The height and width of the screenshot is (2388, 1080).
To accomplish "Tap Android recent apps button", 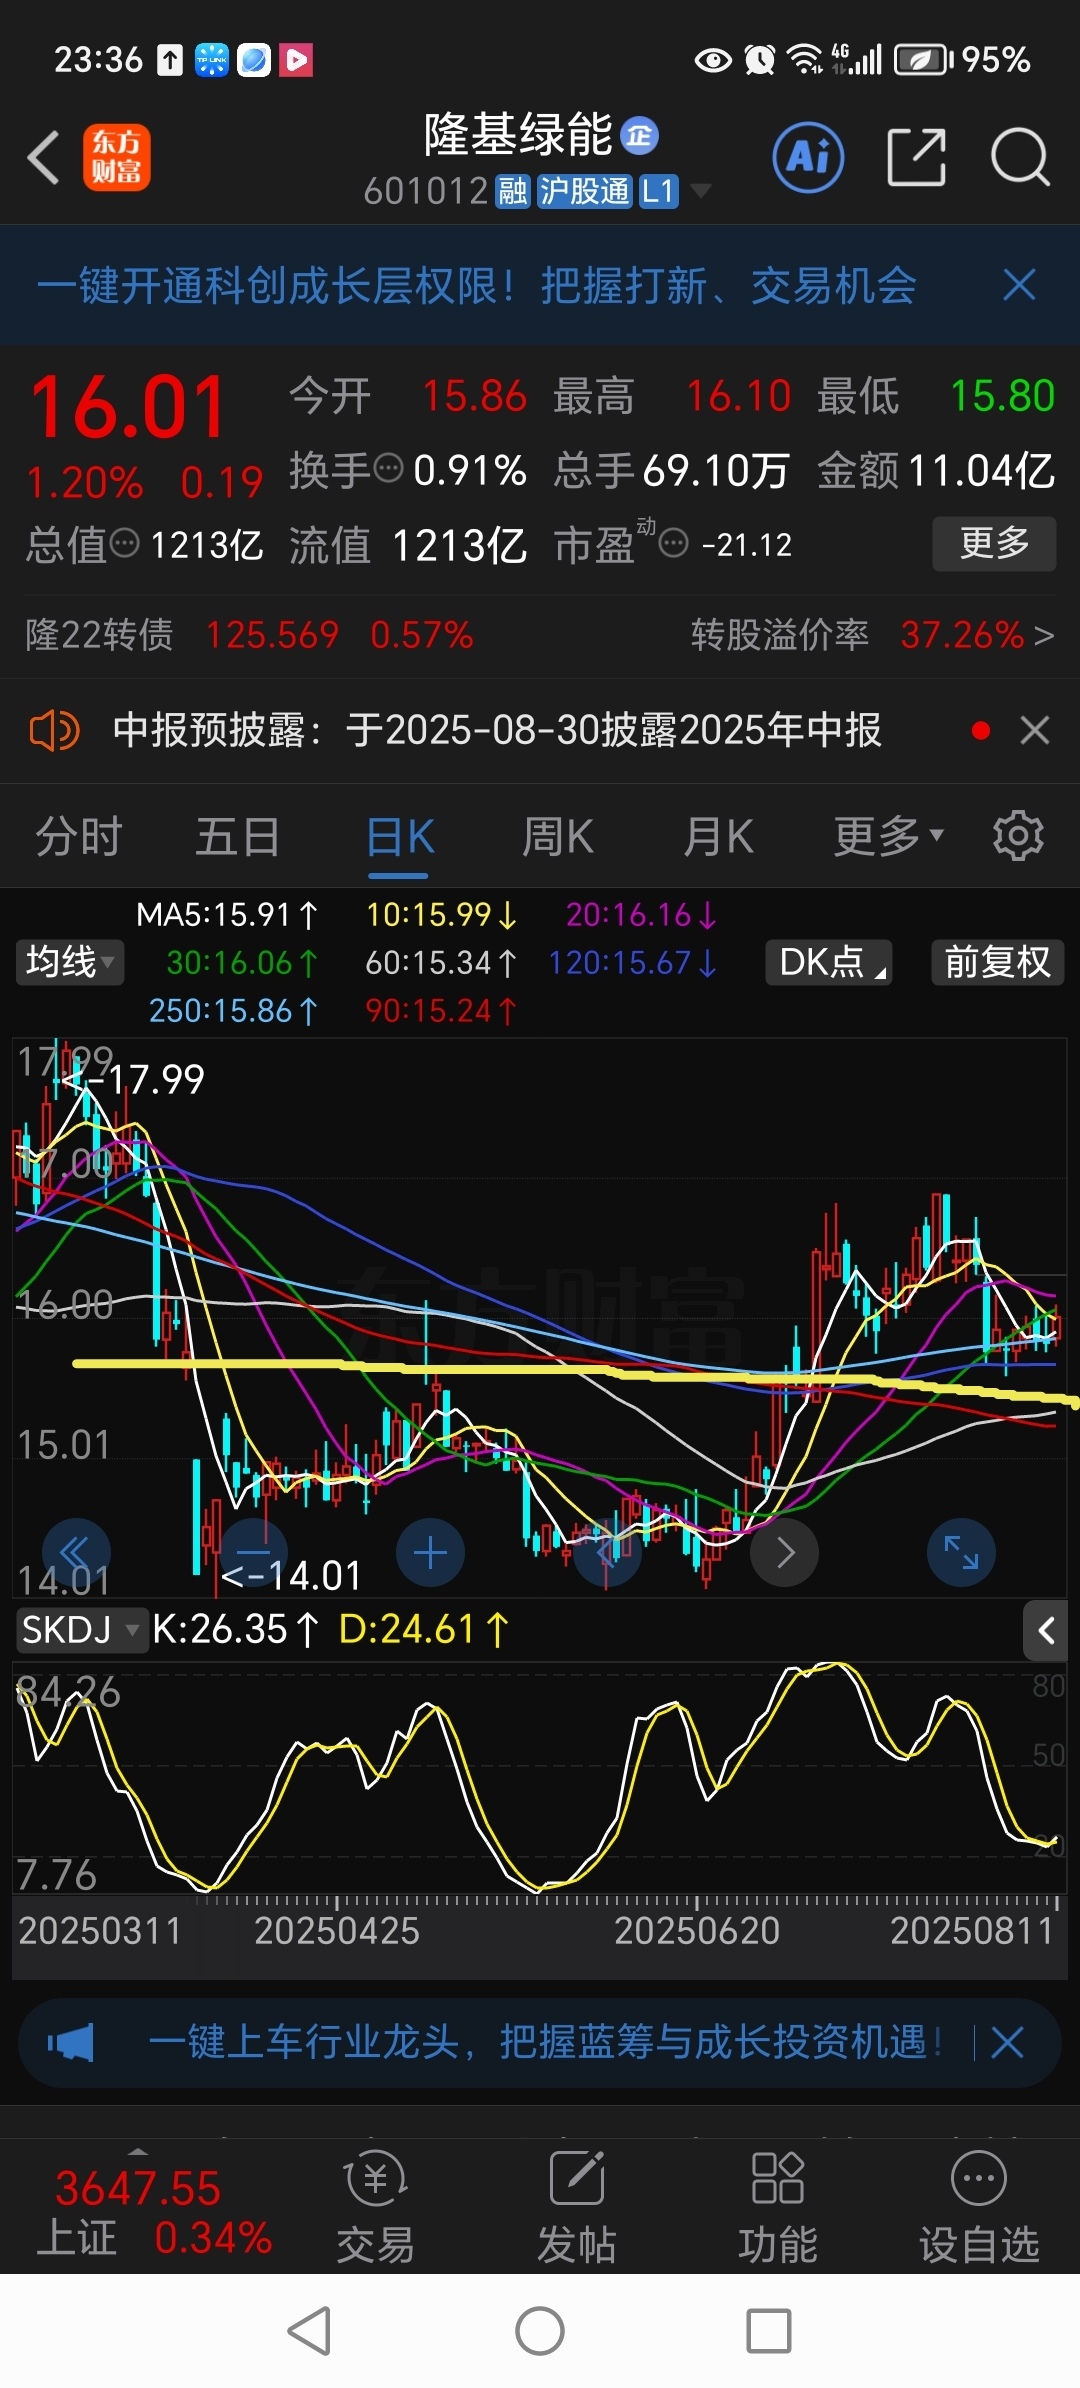I will coord(769,2331).
